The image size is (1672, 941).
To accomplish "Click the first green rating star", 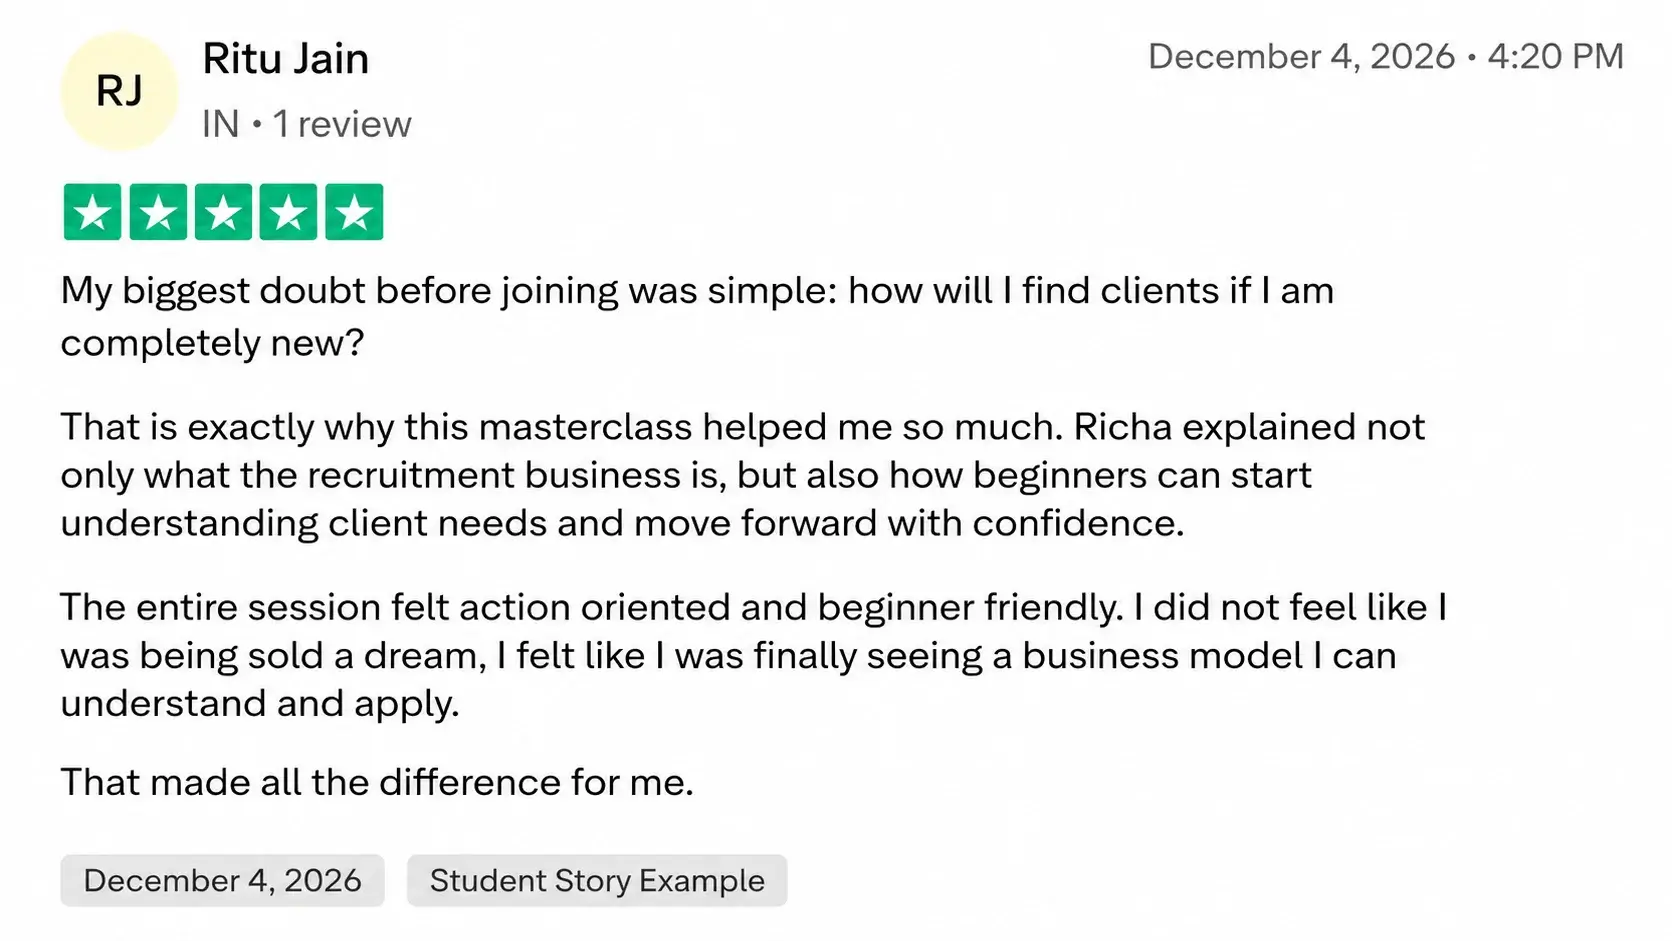I will click(x=92, y=212).
